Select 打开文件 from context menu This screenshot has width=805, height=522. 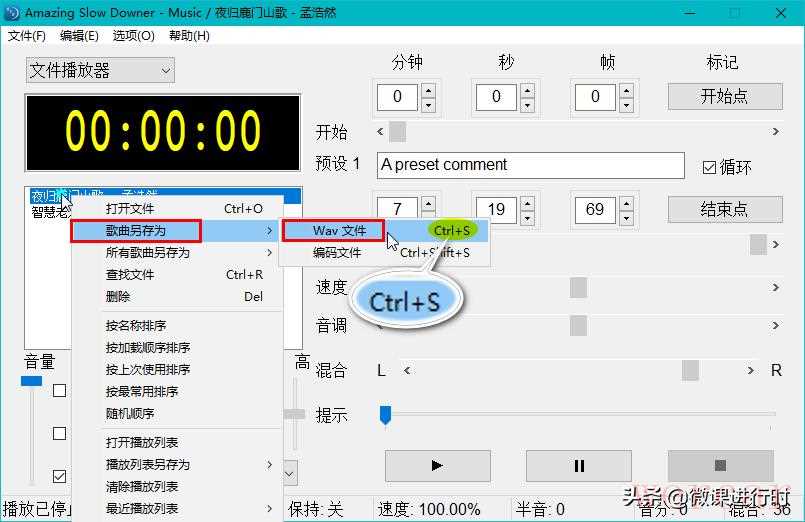(x=130, y=209)
